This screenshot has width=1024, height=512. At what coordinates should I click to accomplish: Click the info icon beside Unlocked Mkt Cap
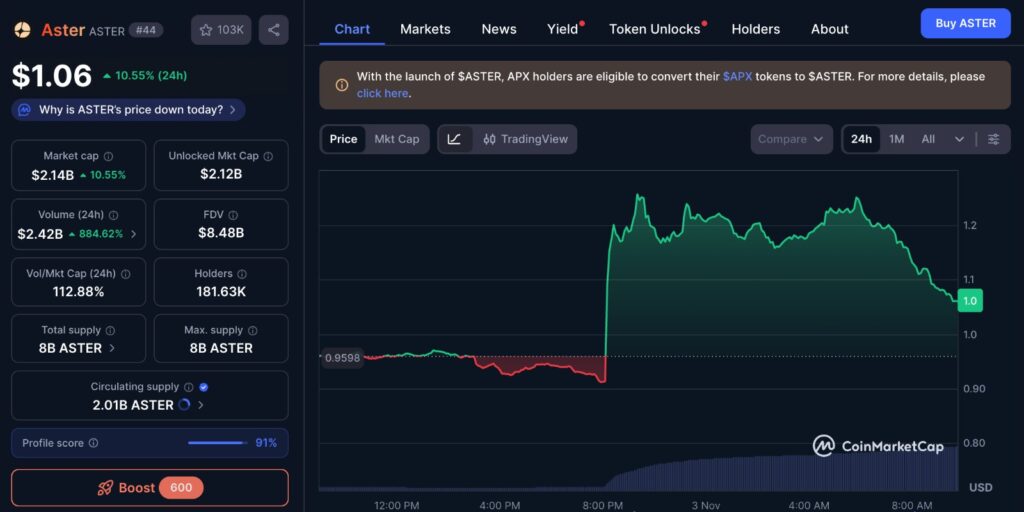(x=268, y=156)
